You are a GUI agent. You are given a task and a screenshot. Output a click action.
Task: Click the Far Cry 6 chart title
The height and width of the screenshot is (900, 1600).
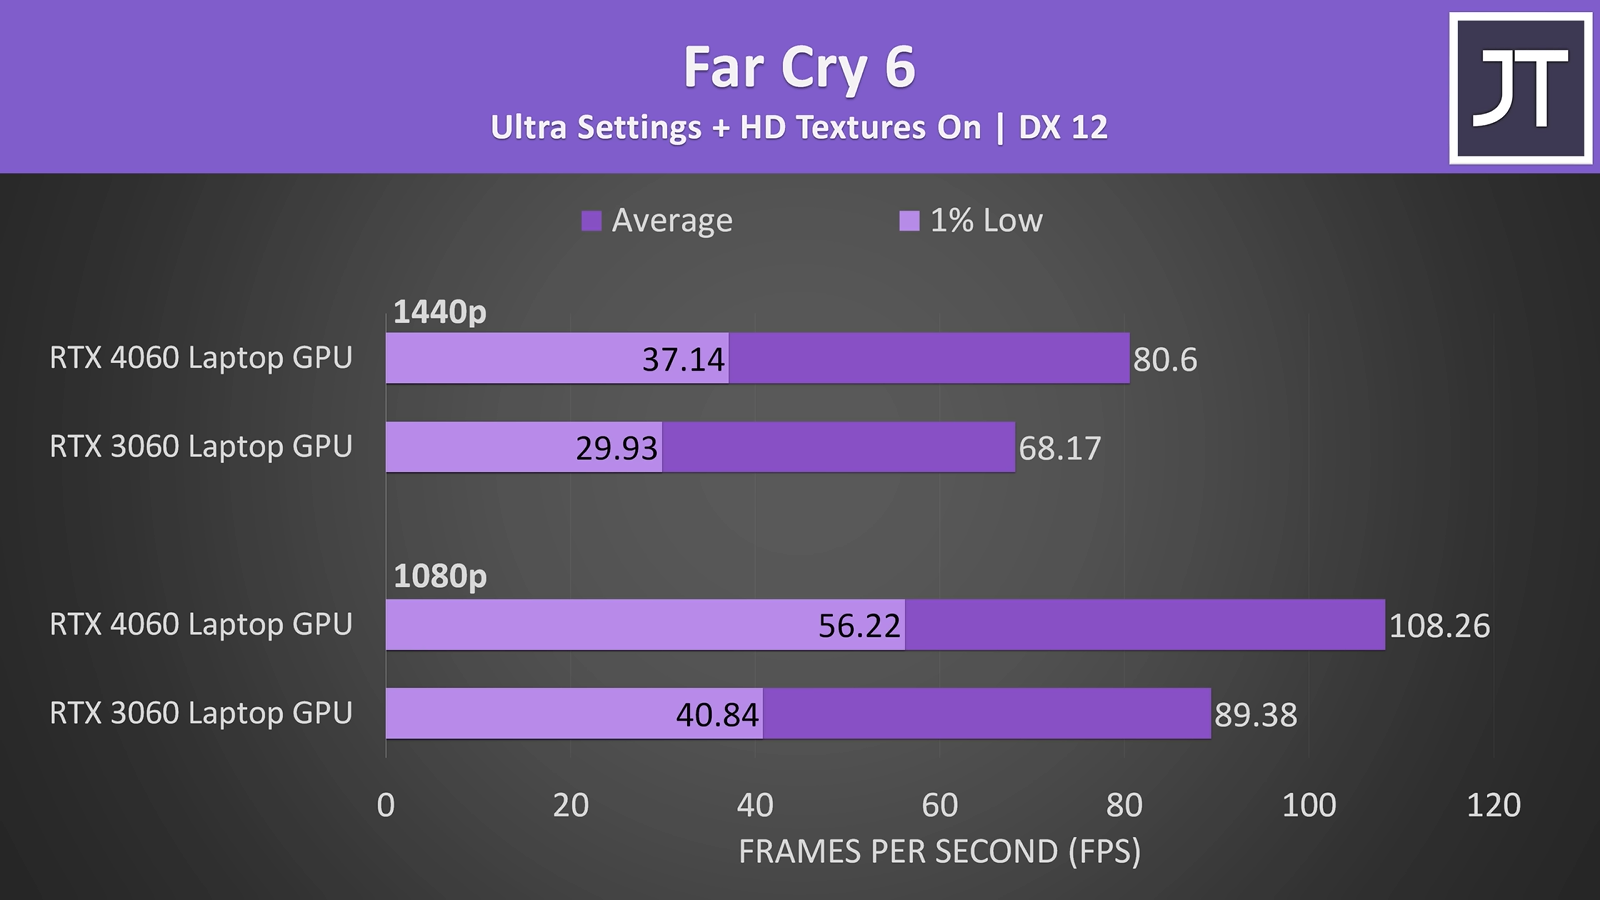[x=799, y=68]
